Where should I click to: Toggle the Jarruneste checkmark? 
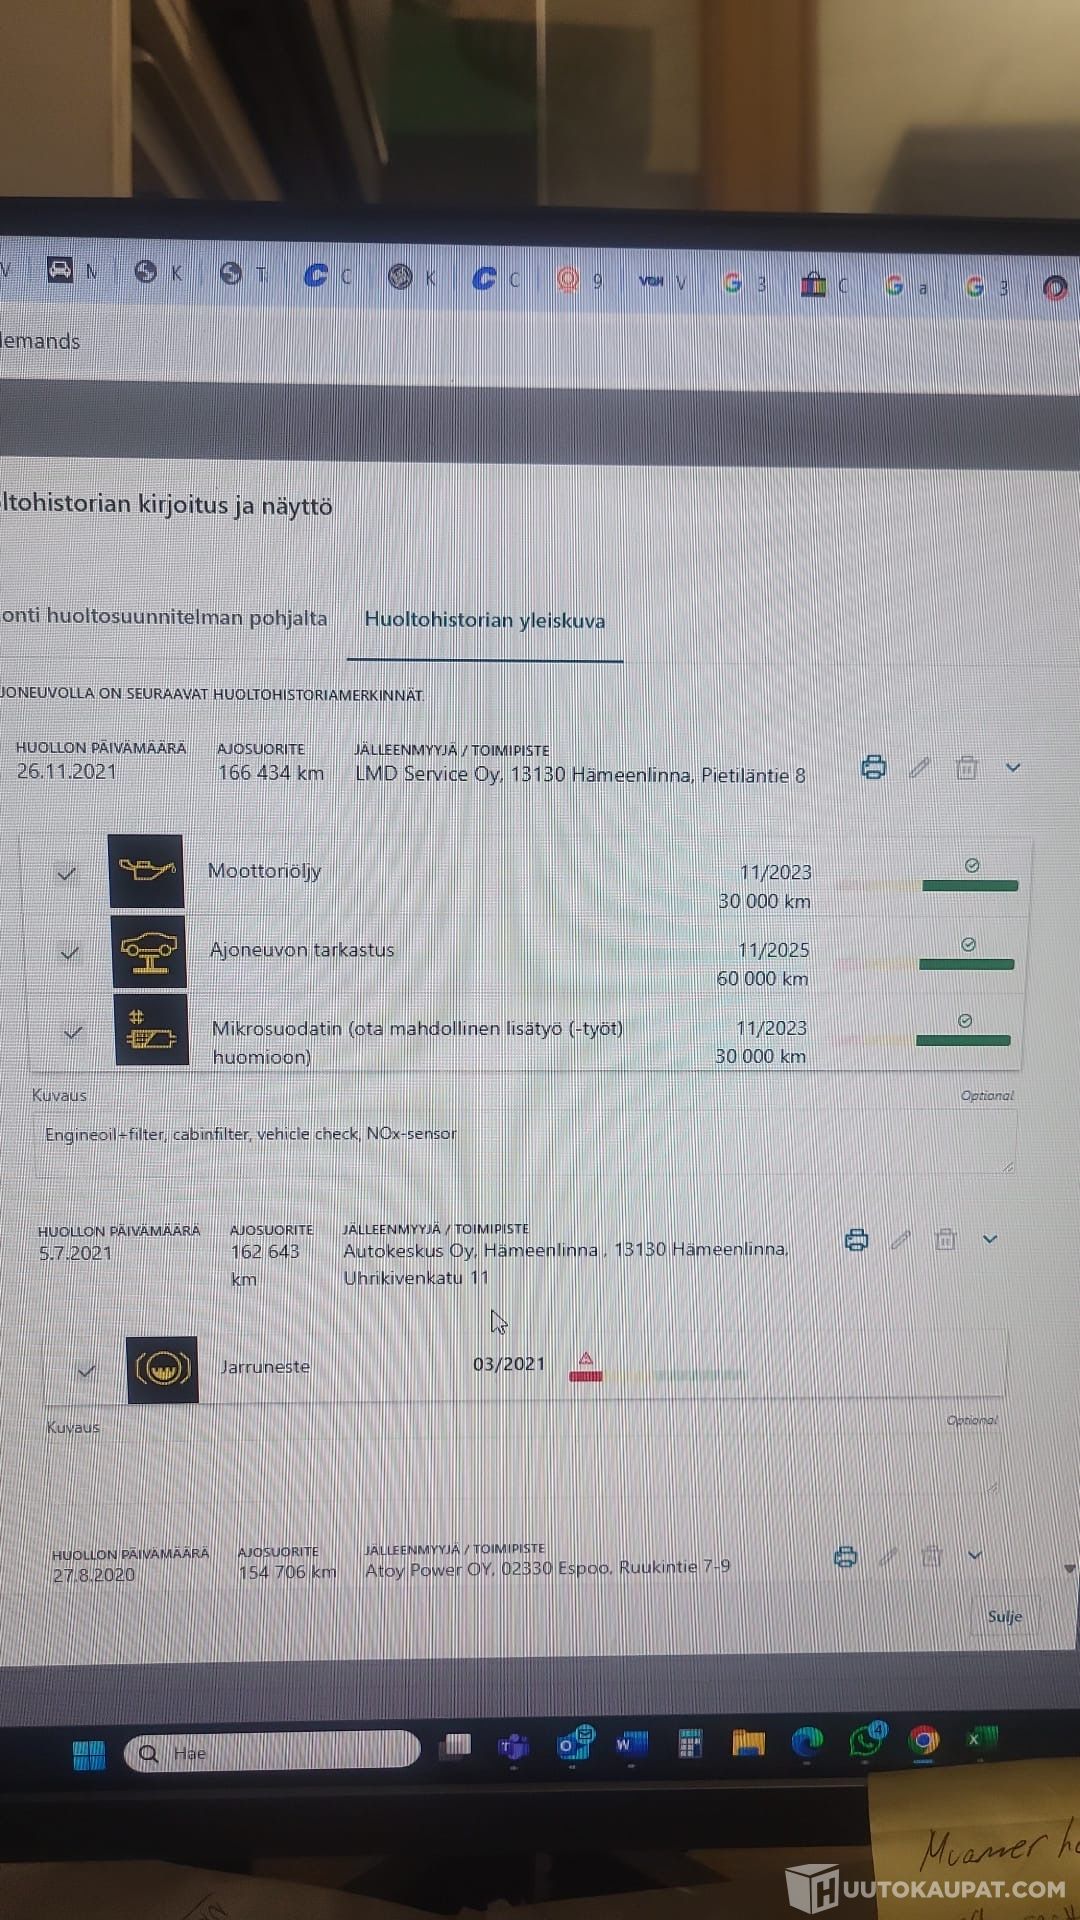87,1371
